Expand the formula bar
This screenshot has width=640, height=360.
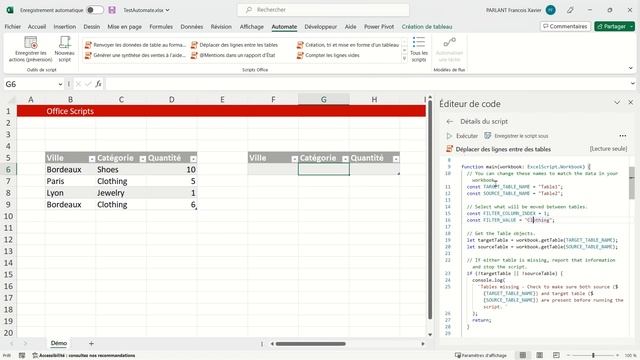click(632, 84)
